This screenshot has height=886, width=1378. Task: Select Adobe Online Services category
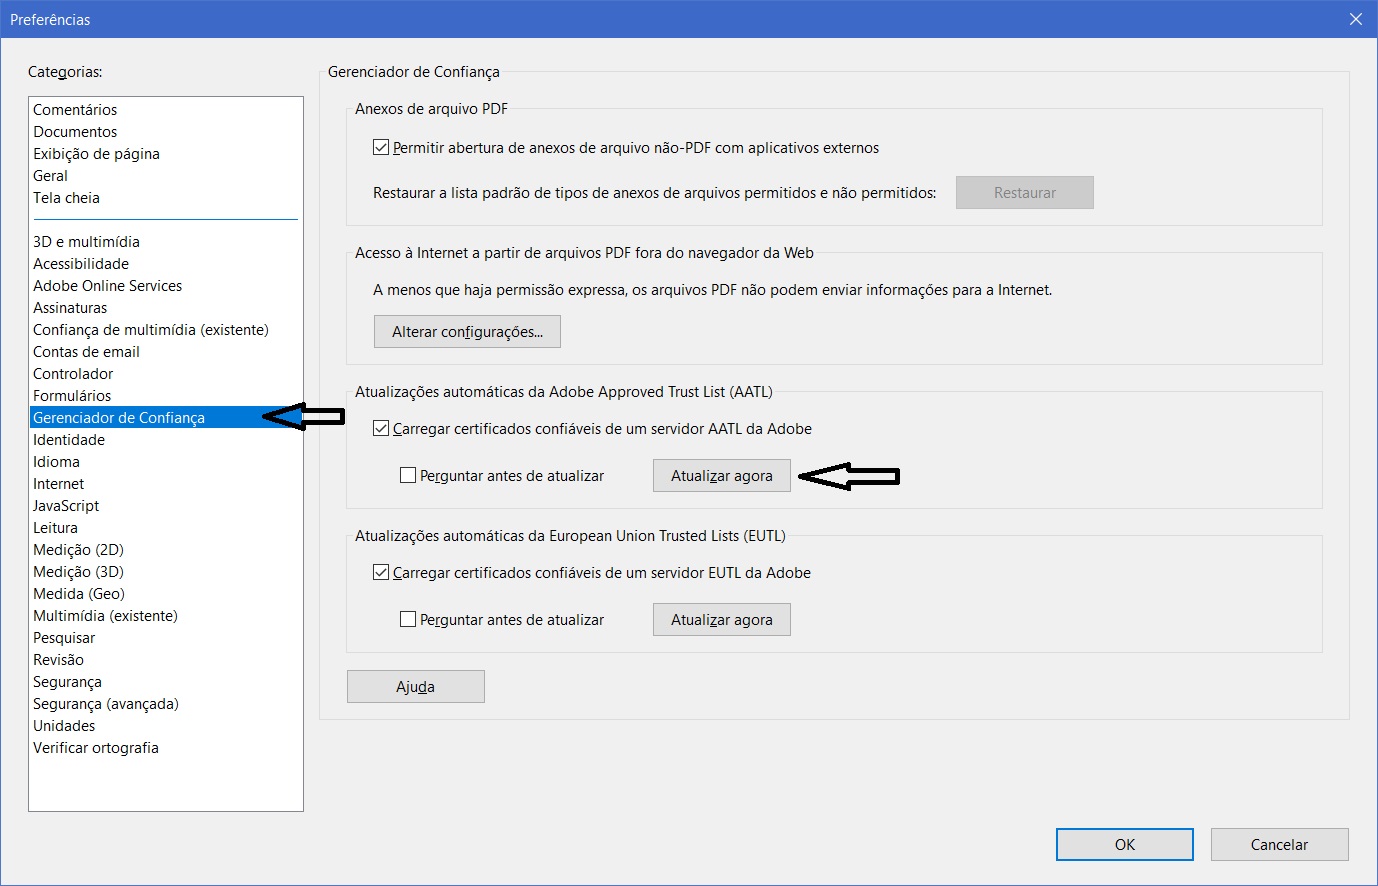tap(107, 286)
